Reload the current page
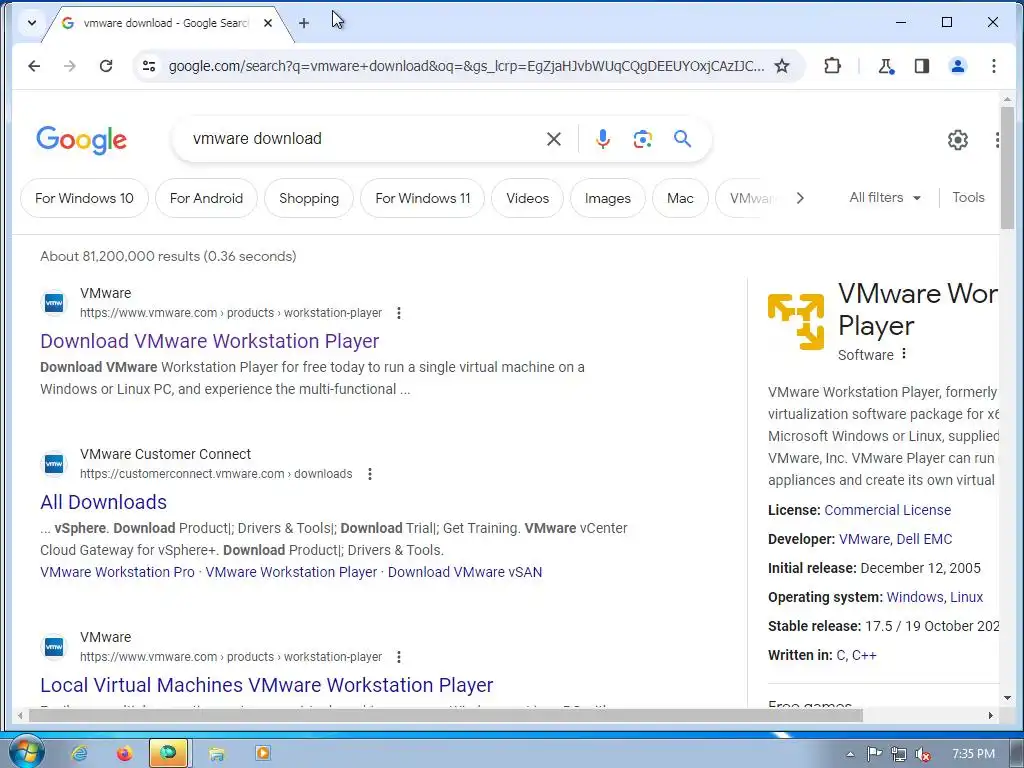1024x768 pixels. (106, 66)
